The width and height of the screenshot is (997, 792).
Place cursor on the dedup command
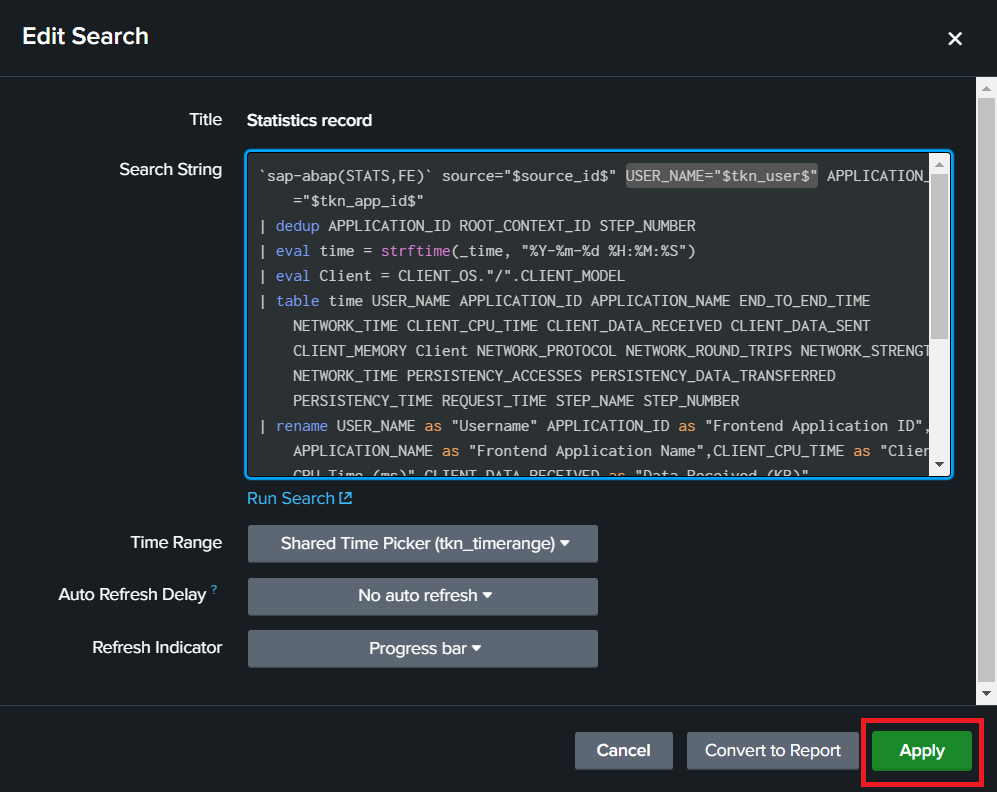(297, 226)
